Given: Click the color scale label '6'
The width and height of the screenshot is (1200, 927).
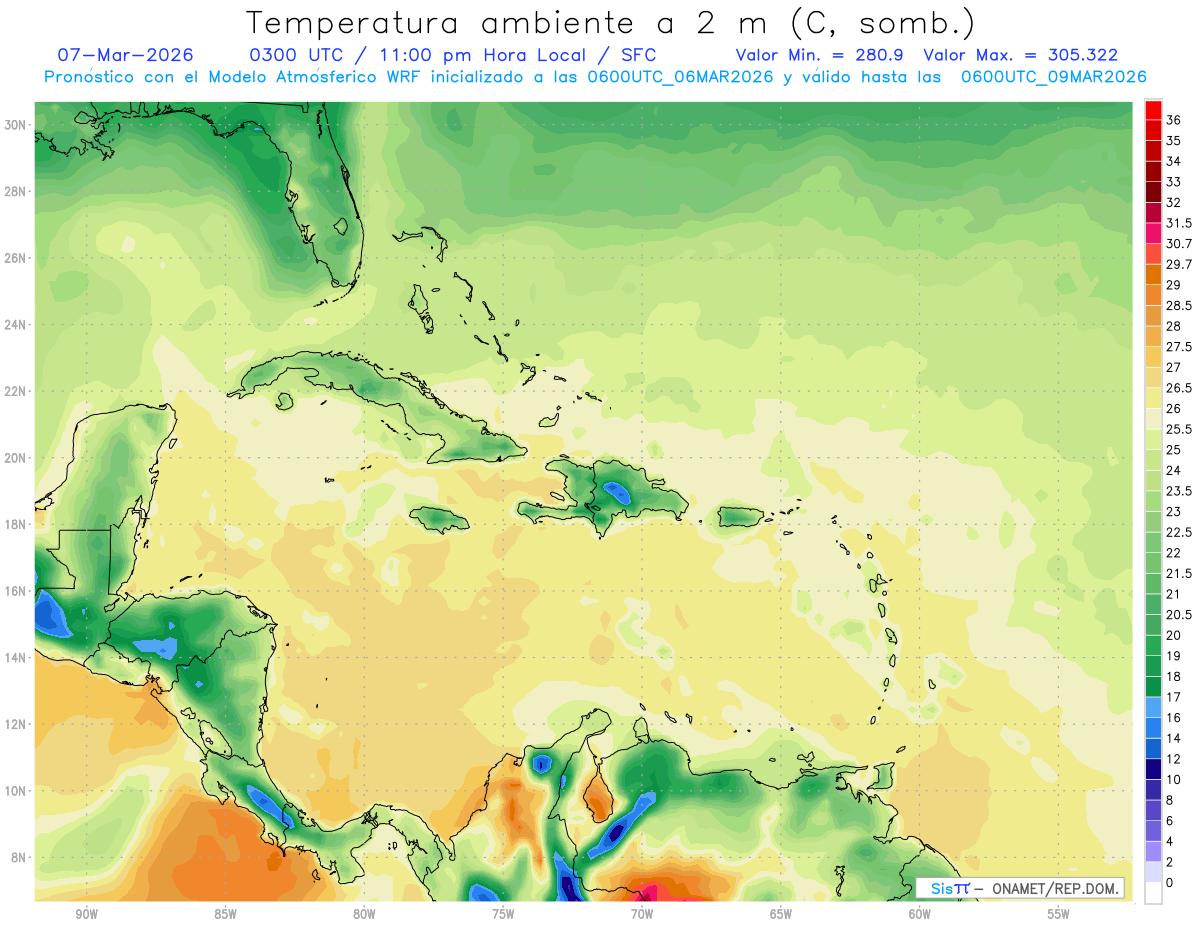Looking at the screenshot, I should [1171, 821].
